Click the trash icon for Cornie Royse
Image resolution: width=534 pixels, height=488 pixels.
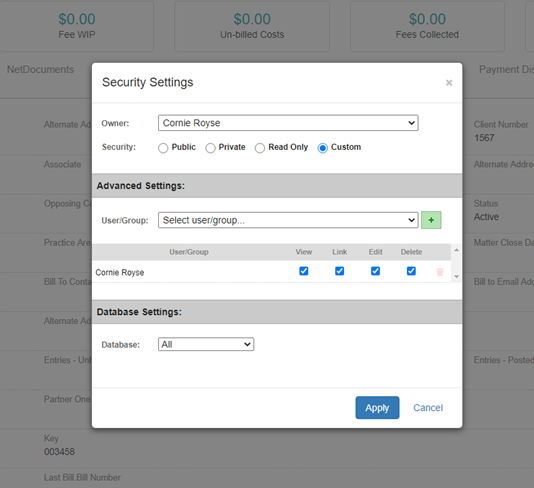pos(440,272)
